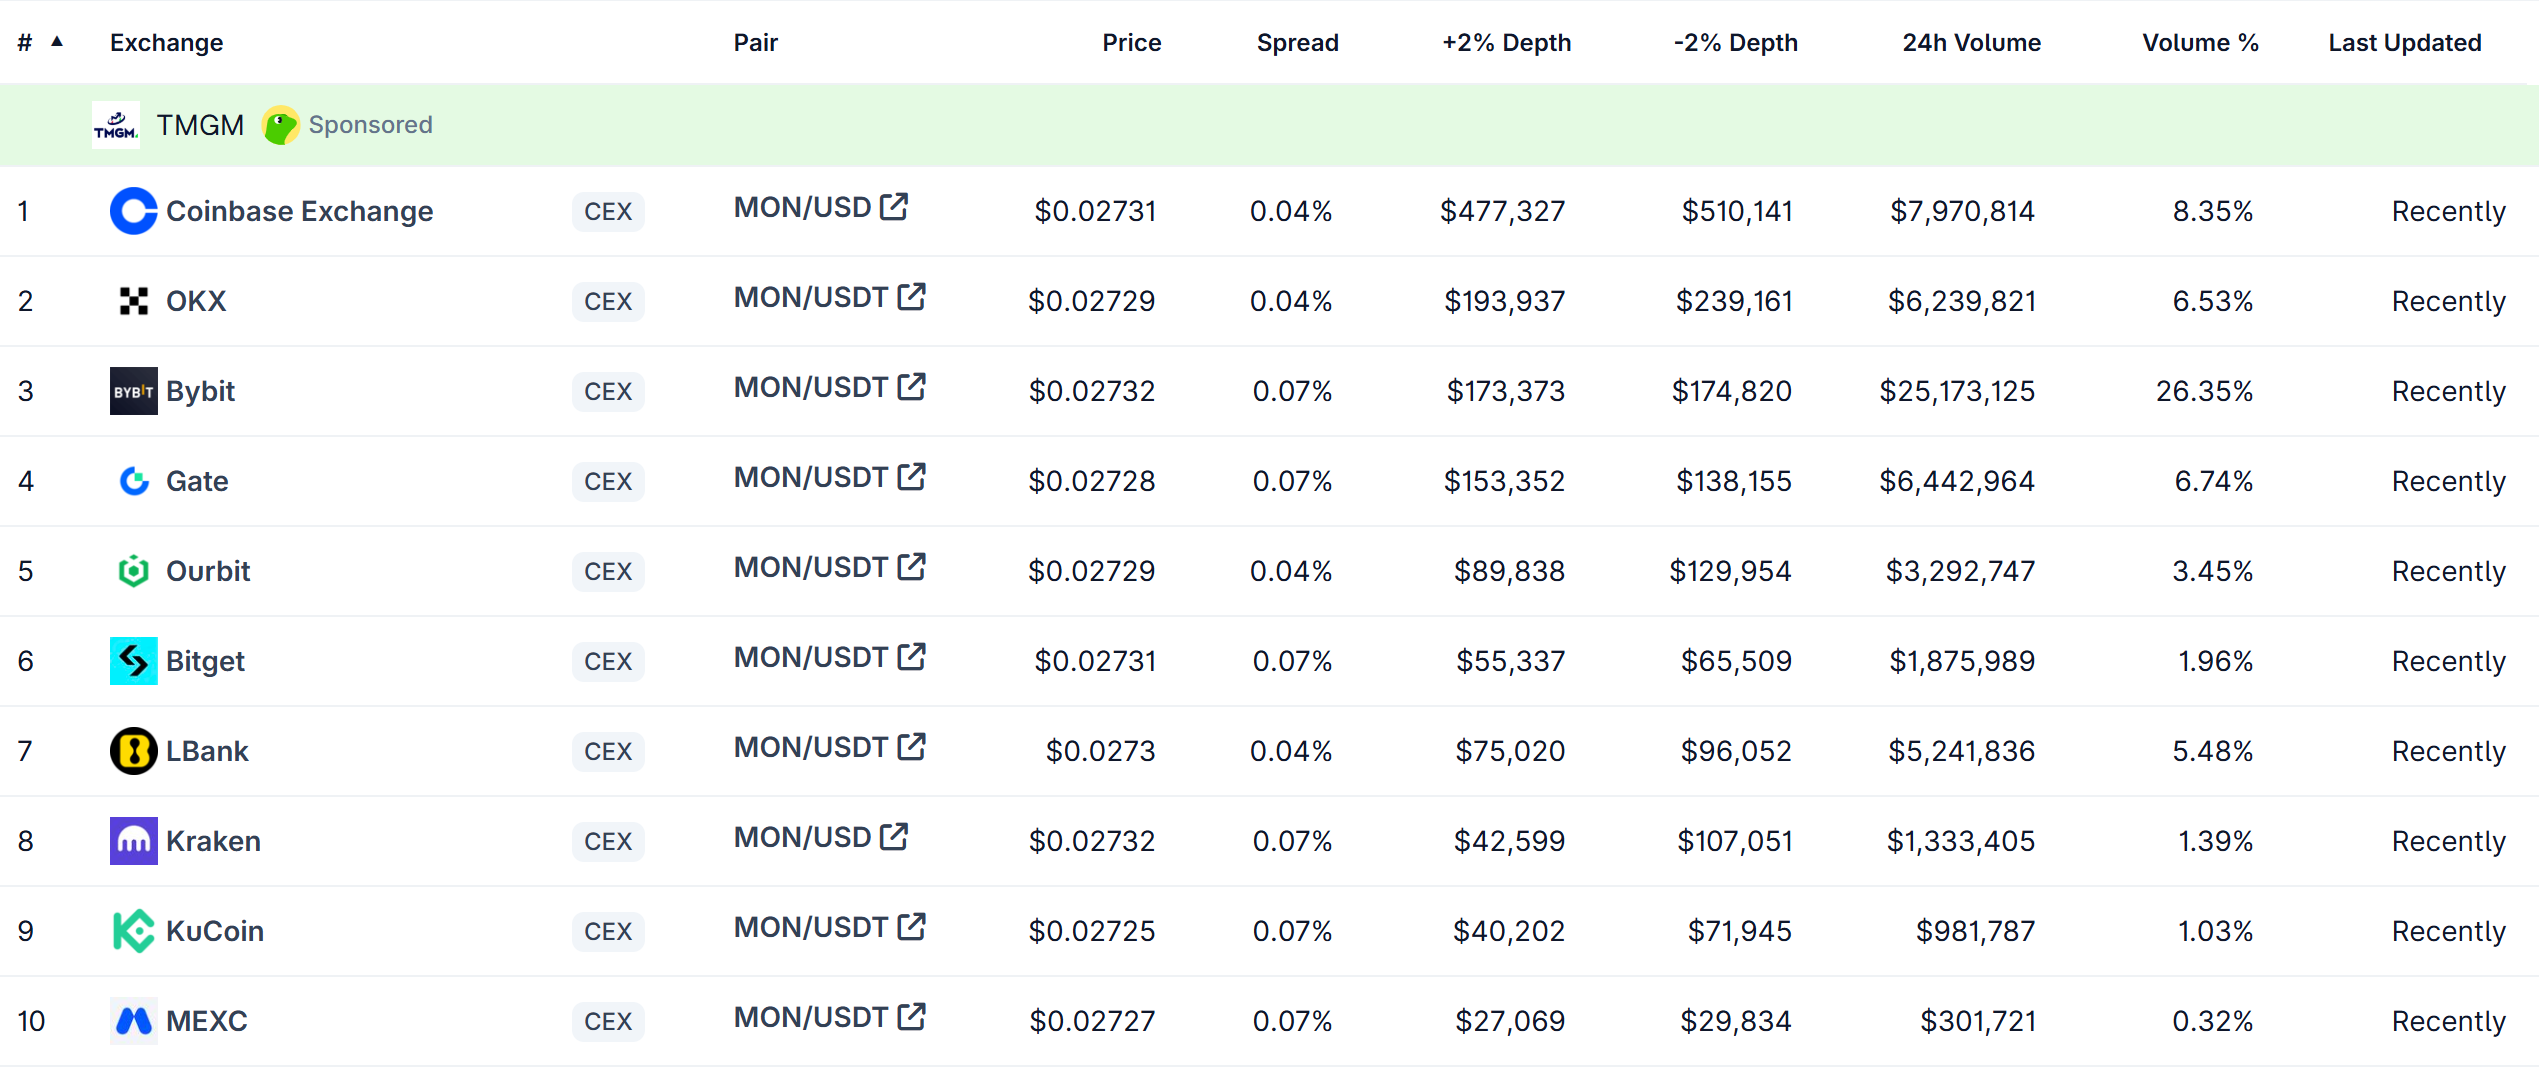Open the MON/USDT external link for Bybit

point(912,387)
